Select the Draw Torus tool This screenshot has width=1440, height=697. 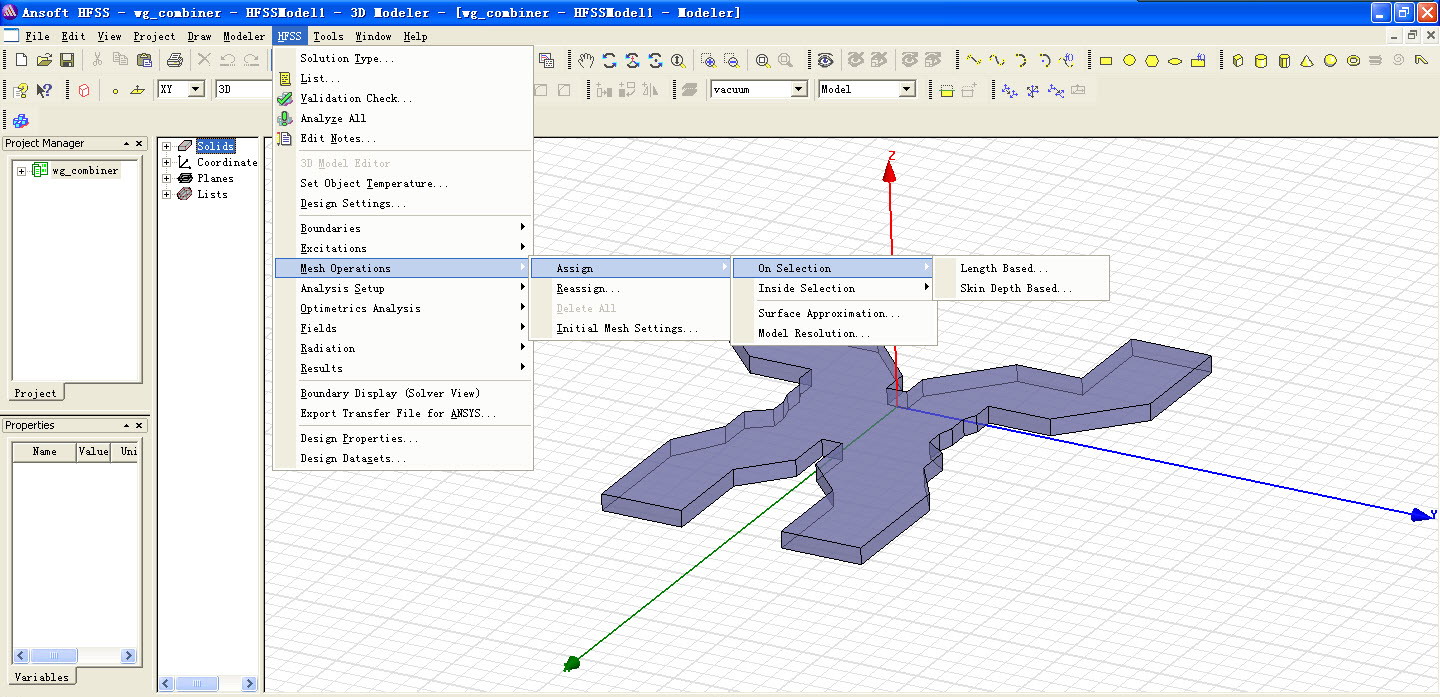(1353, 60)
